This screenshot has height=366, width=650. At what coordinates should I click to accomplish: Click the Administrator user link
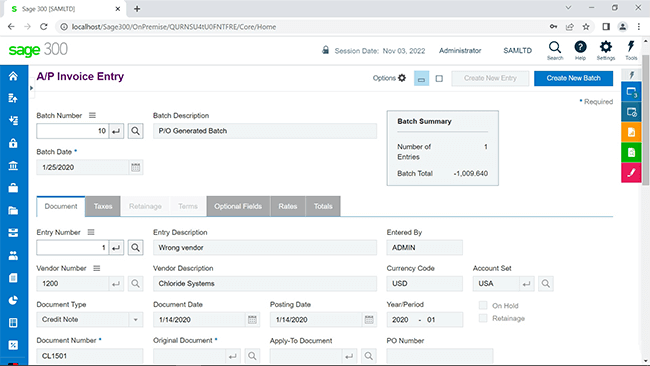click(460, 51)
